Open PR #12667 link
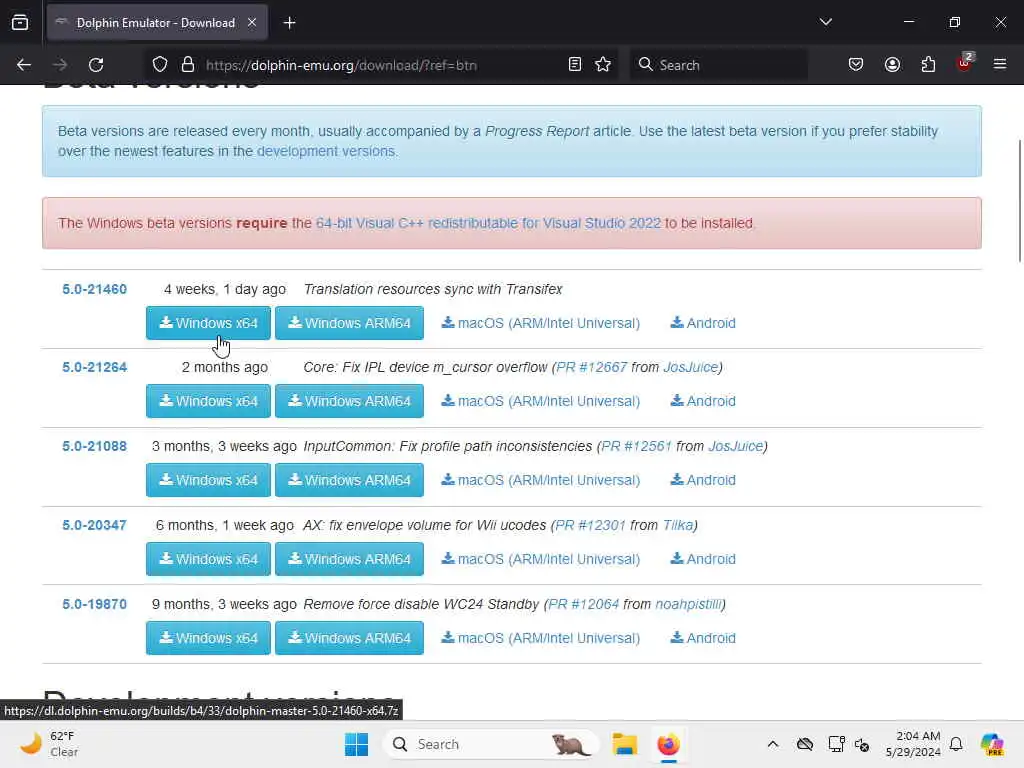The height and width of the screenshot is (768, 1024). click(592, 367)
